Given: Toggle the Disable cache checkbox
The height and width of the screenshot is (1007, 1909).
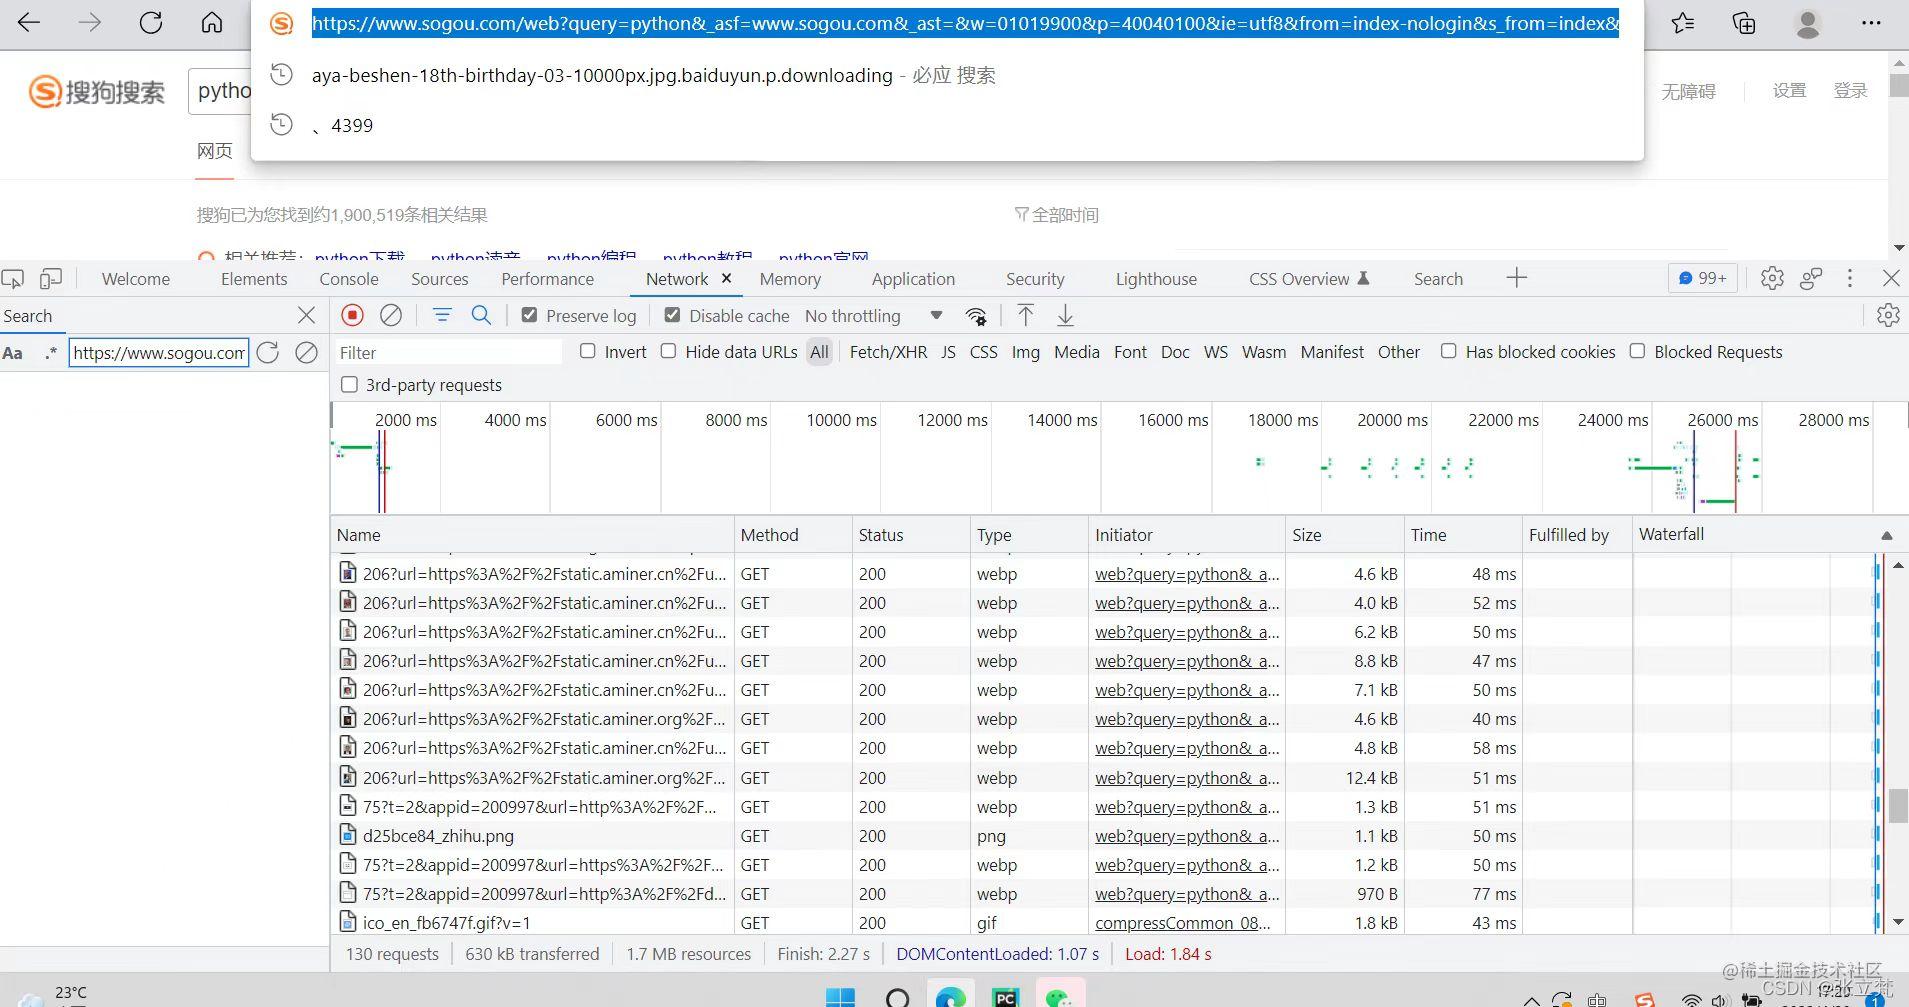Looking at the screenshot, I should [673, 315].
